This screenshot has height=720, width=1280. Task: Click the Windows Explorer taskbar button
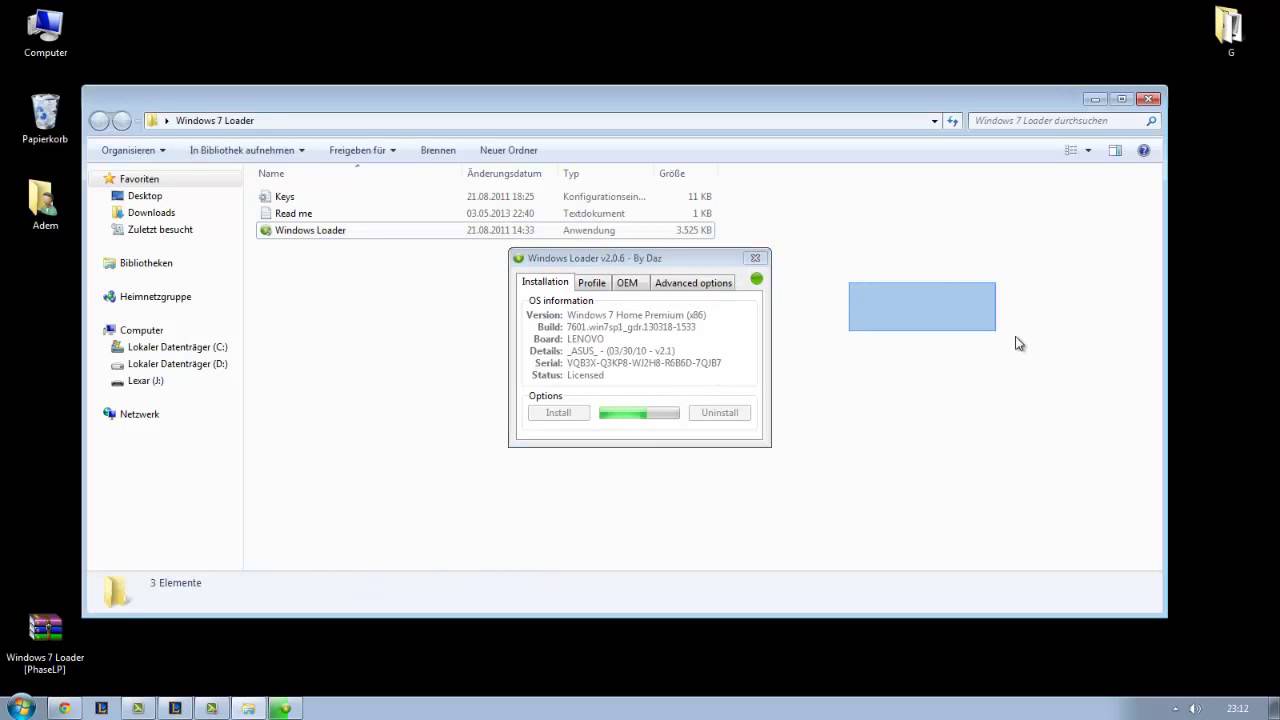pyautogui.click(x=248, y=708)
